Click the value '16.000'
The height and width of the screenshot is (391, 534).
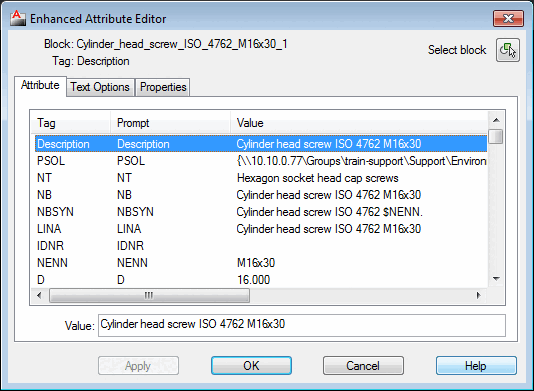253,280
